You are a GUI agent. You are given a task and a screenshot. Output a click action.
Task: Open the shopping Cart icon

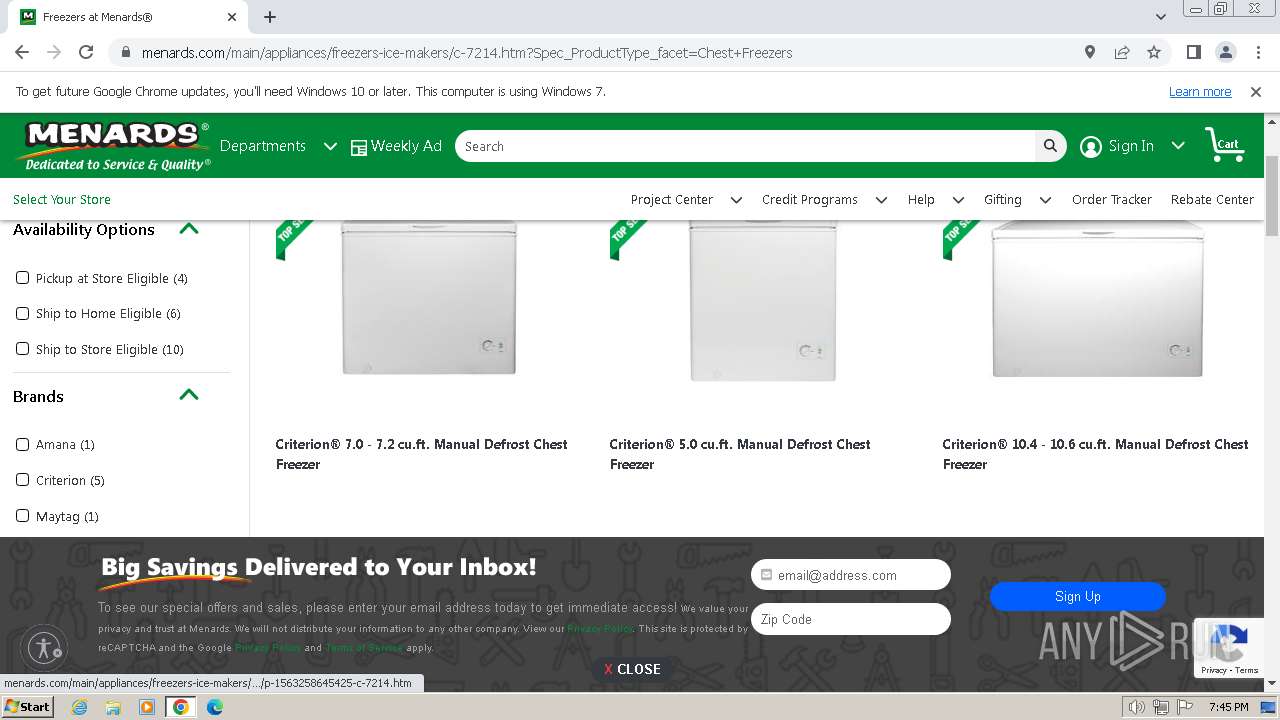coord(1224,146)
